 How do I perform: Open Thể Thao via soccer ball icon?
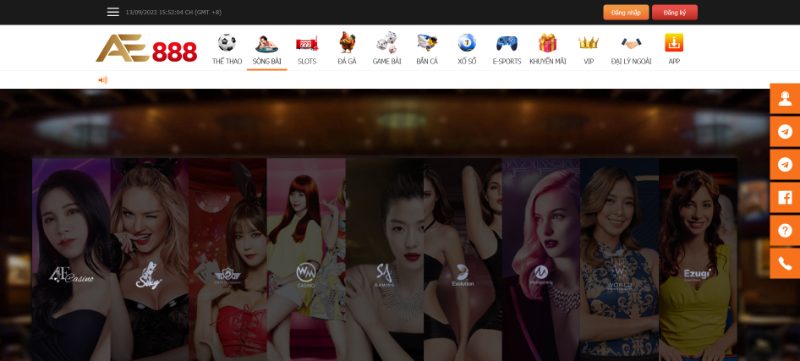pyautogui.click(x=227, y=42)
